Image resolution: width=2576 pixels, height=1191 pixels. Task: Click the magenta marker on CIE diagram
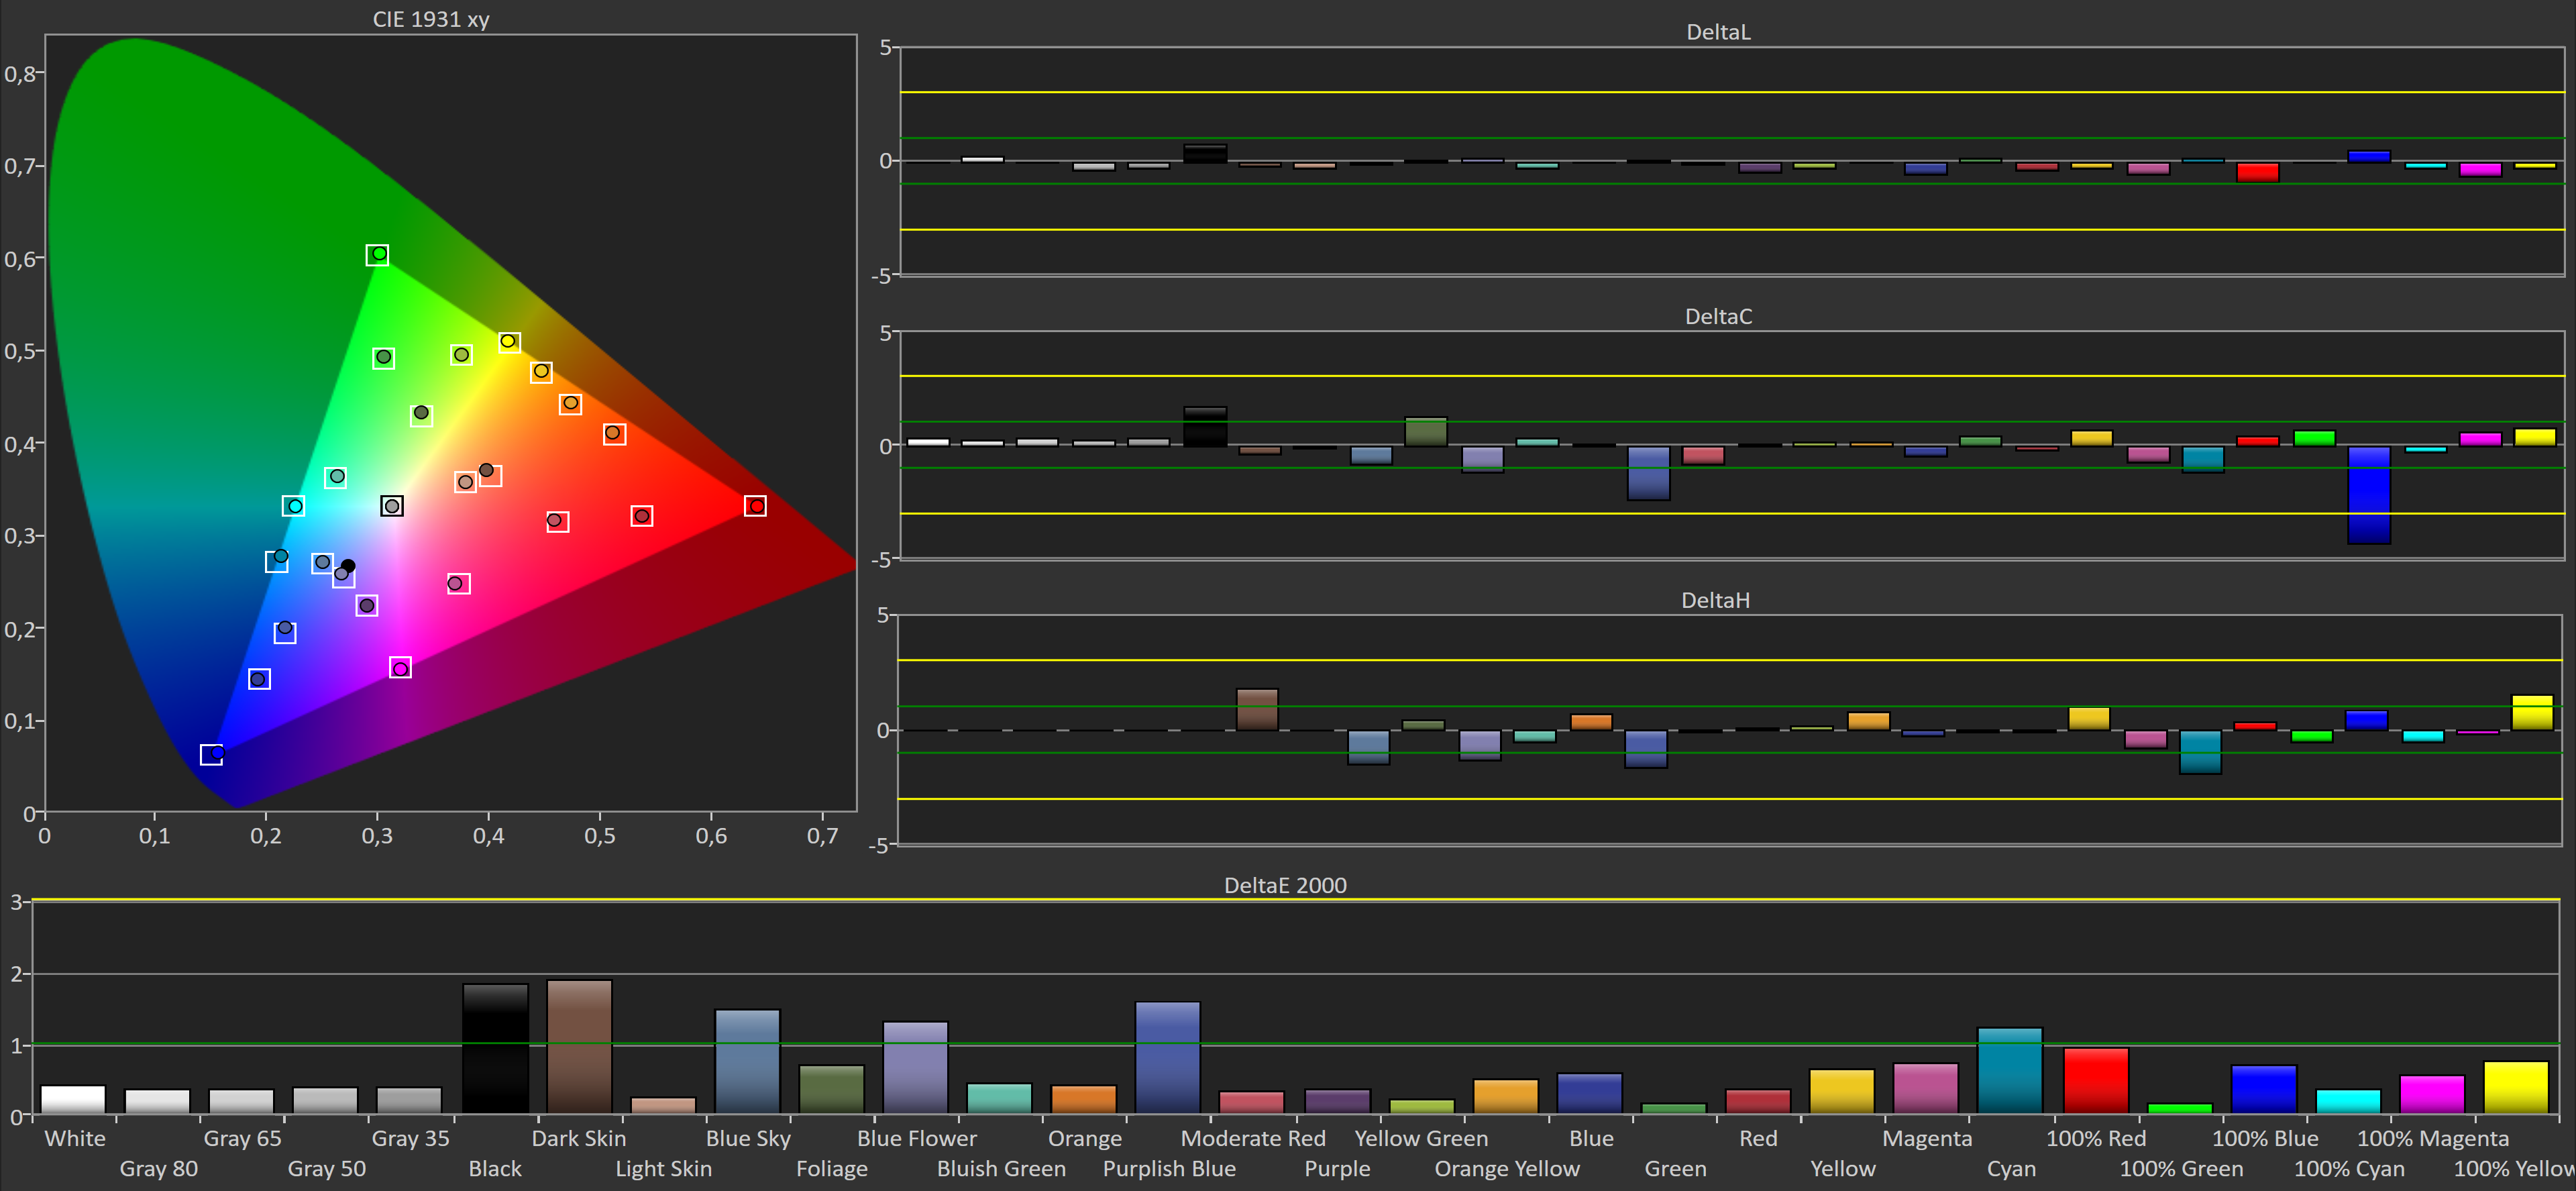click(x=400, y=668)
